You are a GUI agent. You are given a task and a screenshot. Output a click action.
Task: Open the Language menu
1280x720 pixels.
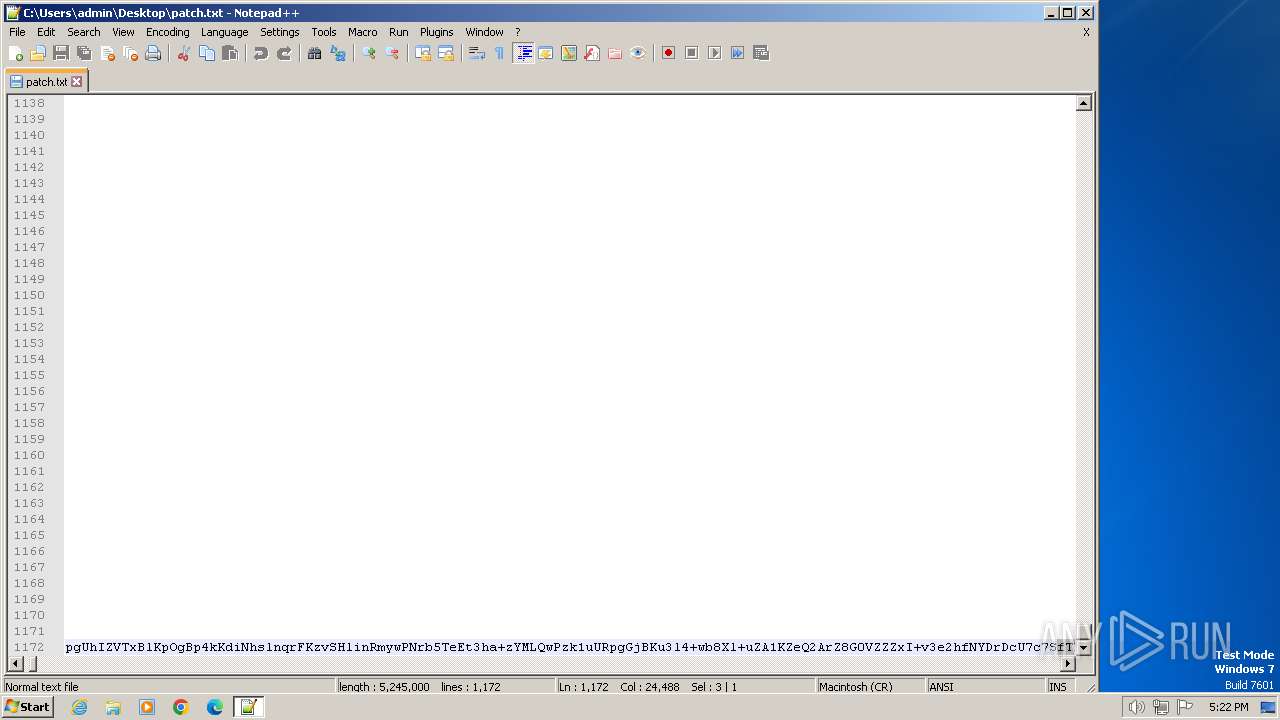click(x=224, y=32)
